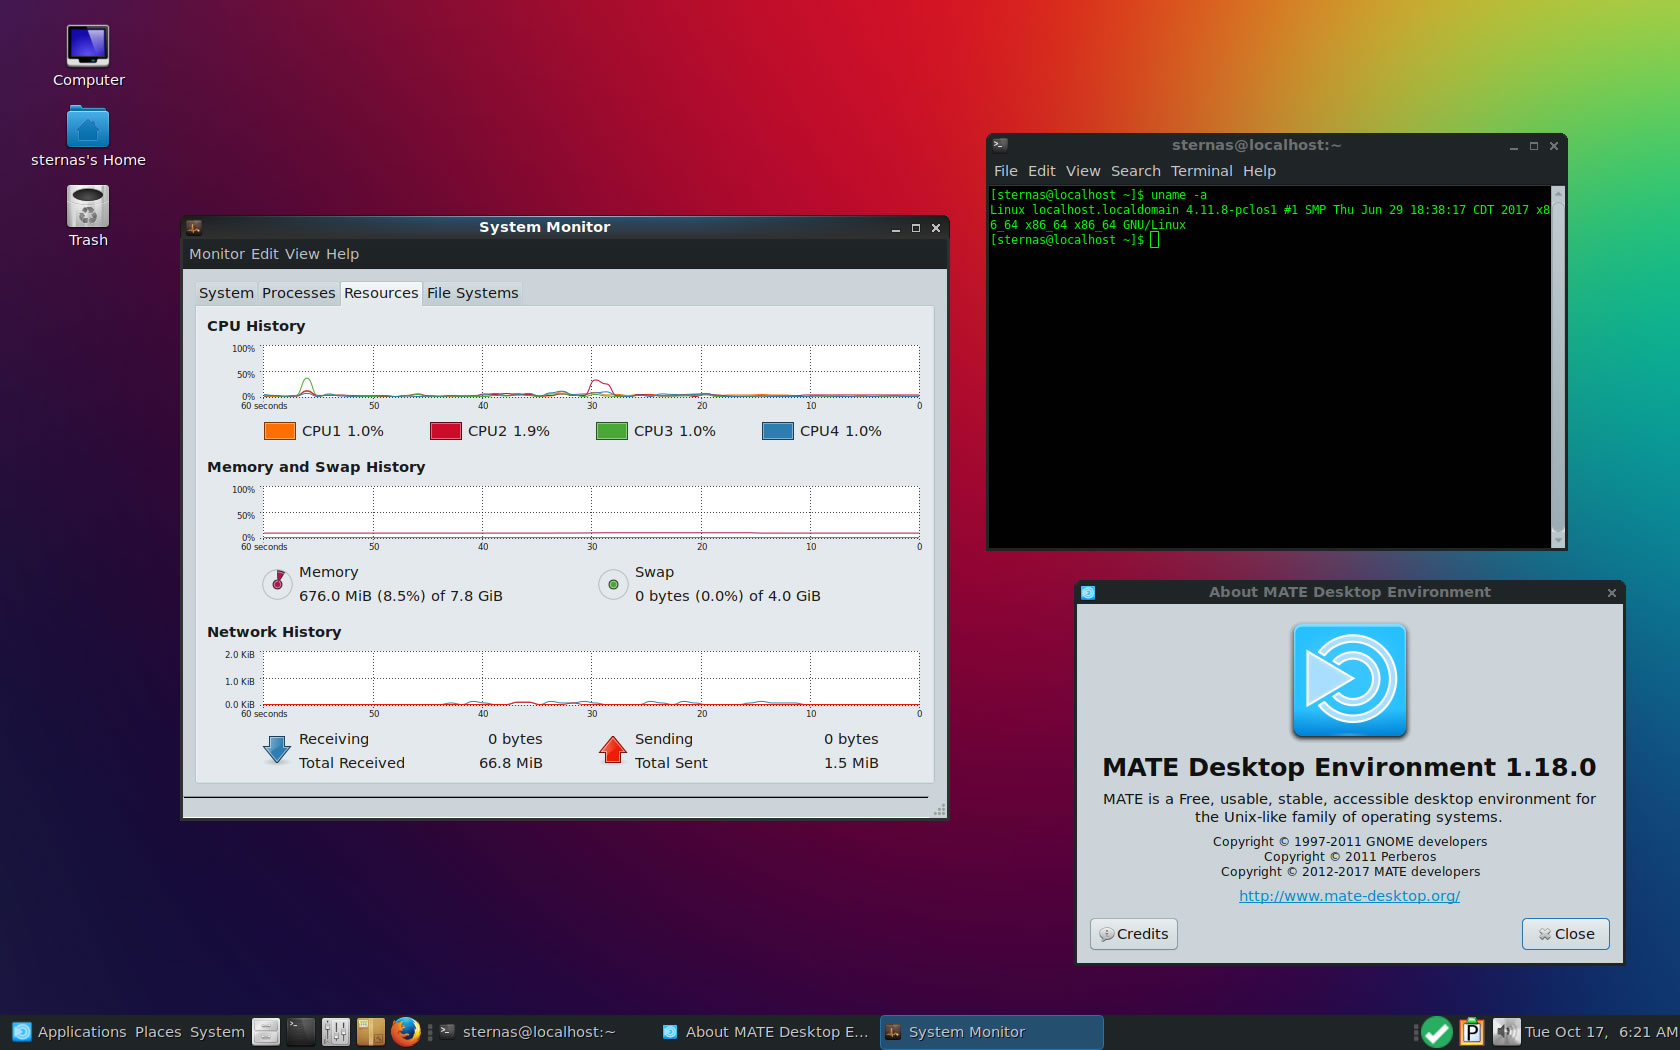Click the About MATE dialog title icon

pos(1088,592)
